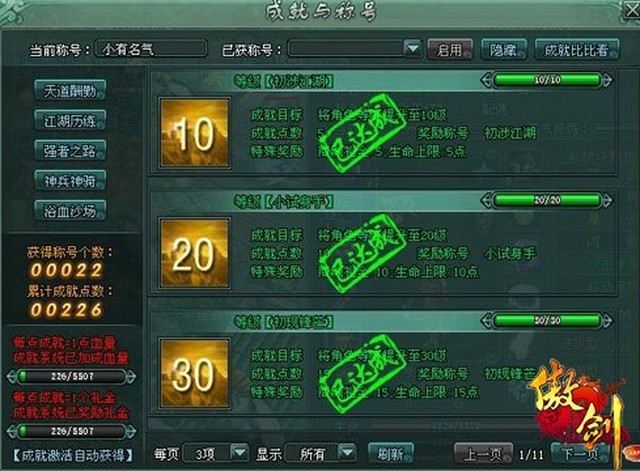
Task: Click the level 10 achievement icon
Action: (194, 133)
